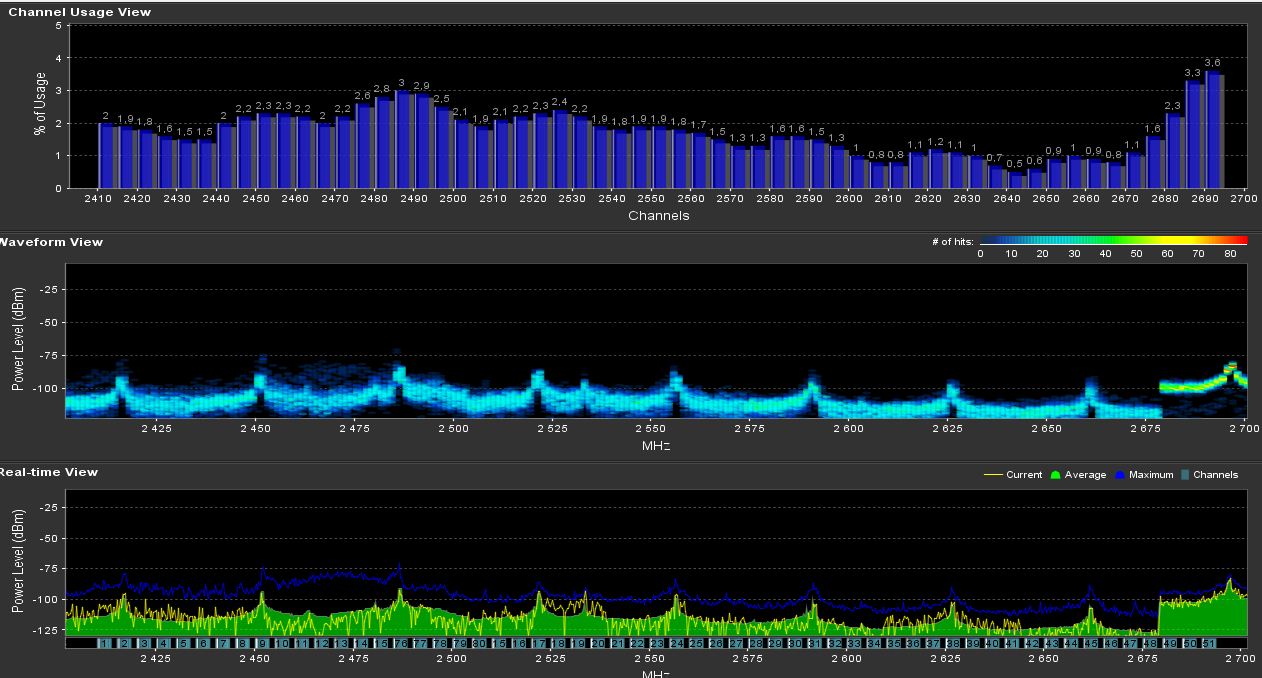The image size is (1262, 678).
Task: Toggle the Average trace legend label
Action: click(x=1086, y=475)
